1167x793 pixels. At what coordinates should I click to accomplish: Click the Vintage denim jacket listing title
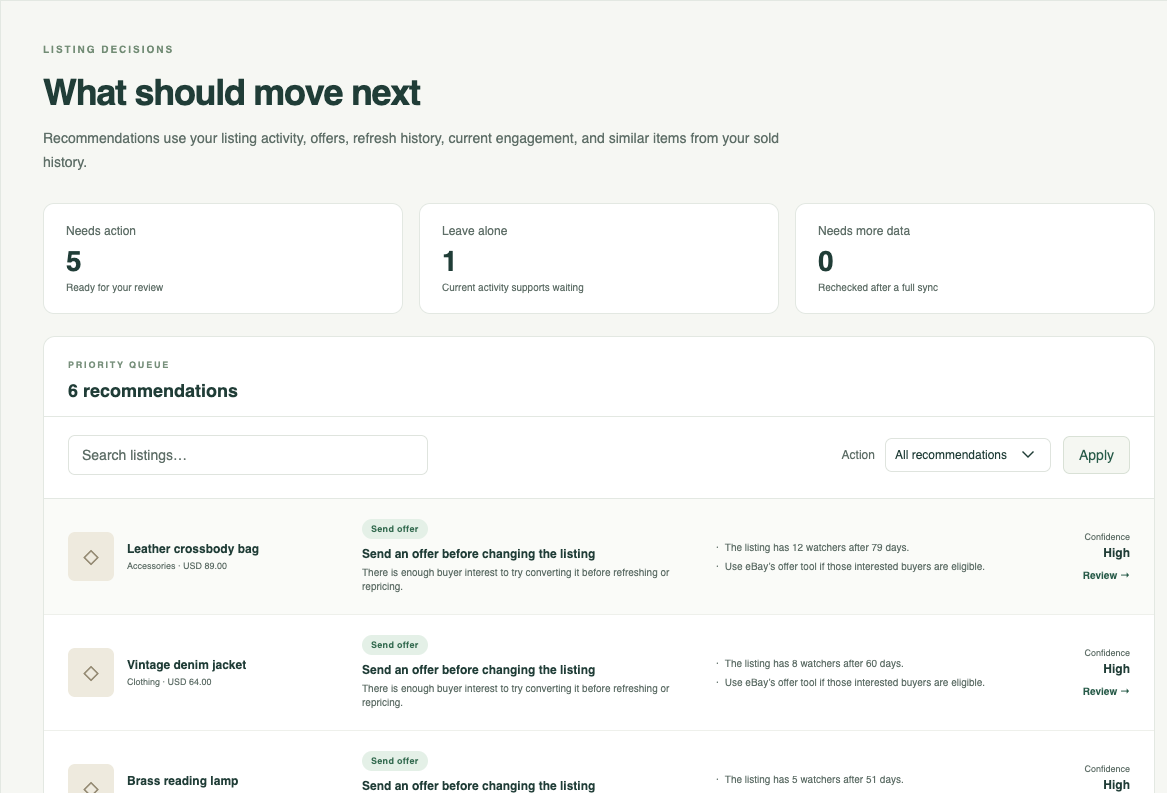186,665
